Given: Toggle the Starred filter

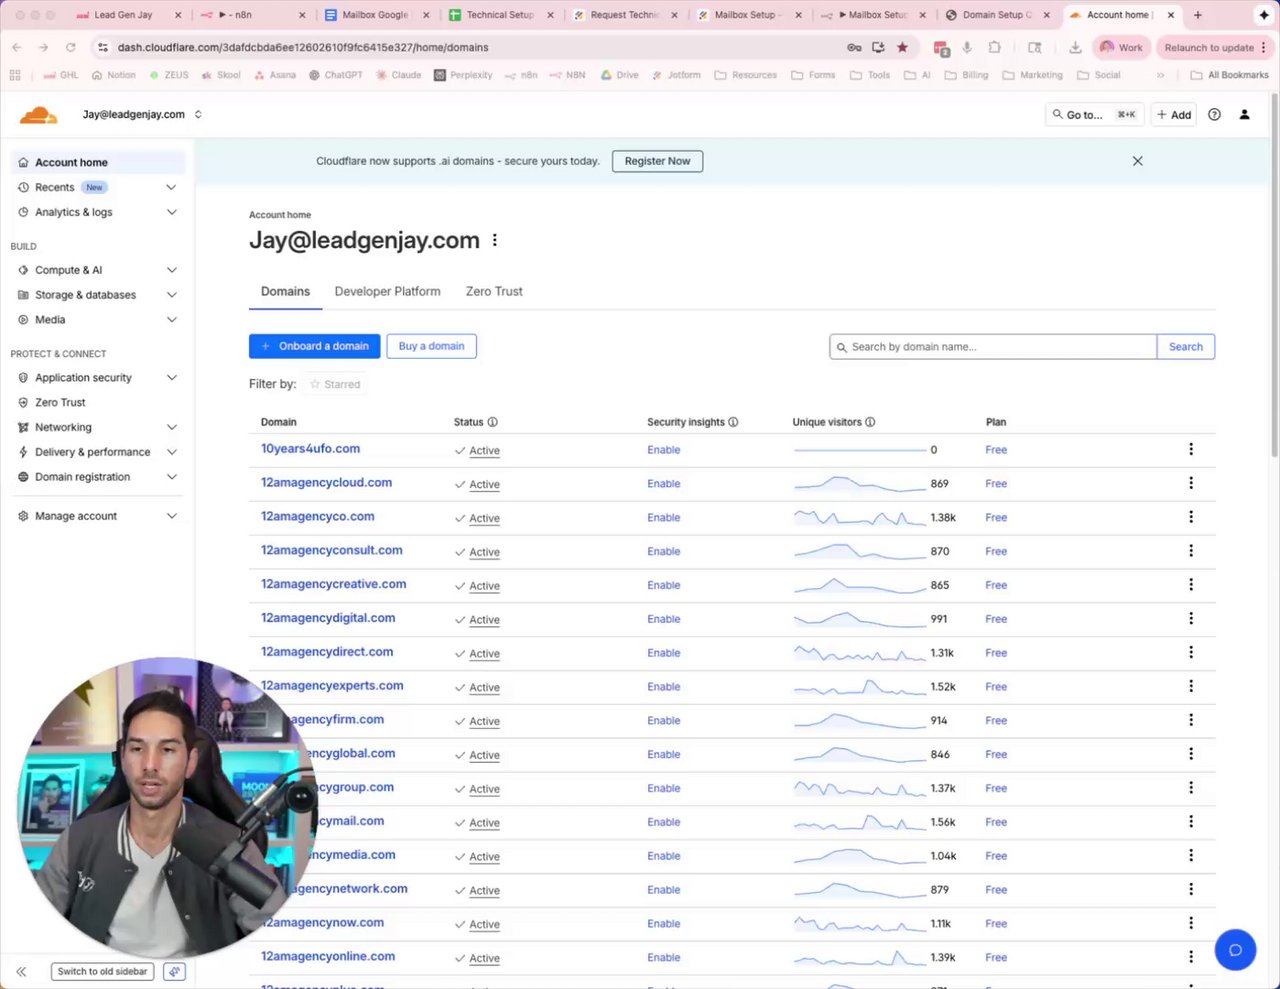Looking at the screenshot, I should pyautogui.click(x=335, y=384).
